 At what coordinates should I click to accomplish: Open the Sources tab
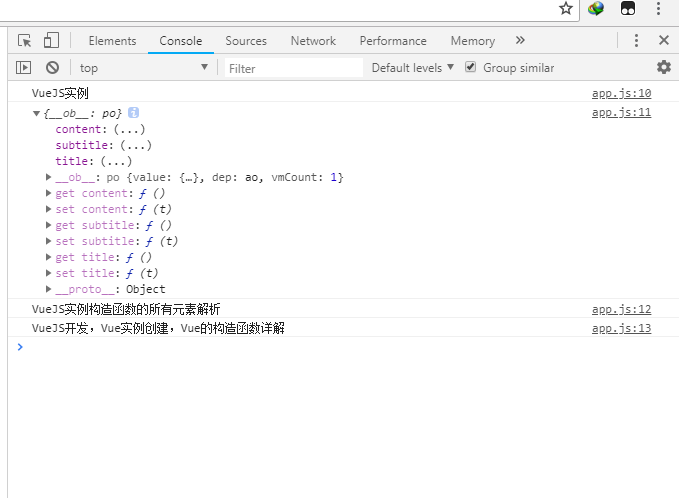[246, 41]
